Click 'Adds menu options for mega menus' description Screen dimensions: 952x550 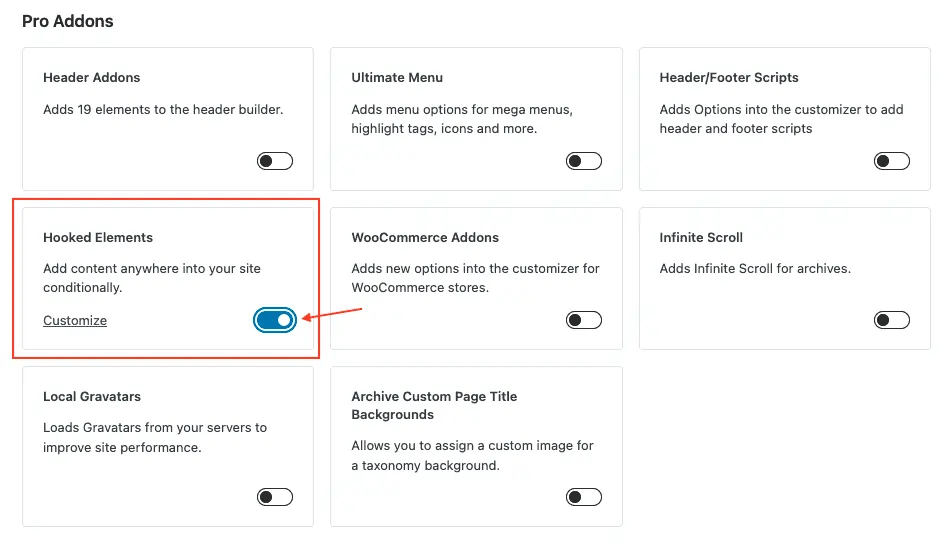click(x=462, y=119)
